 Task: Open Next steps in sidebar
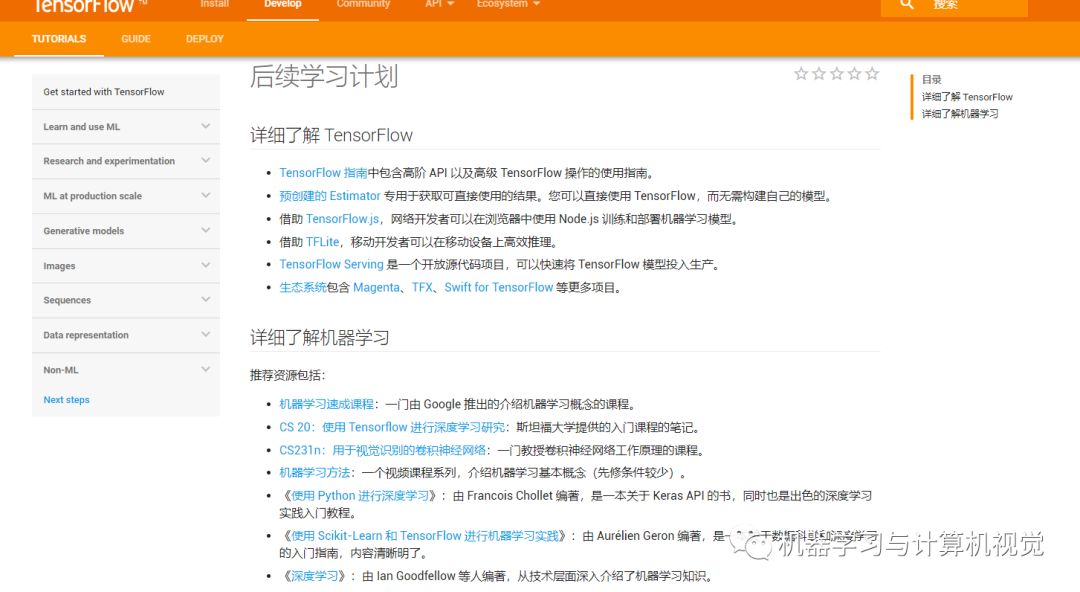[66, 400]
